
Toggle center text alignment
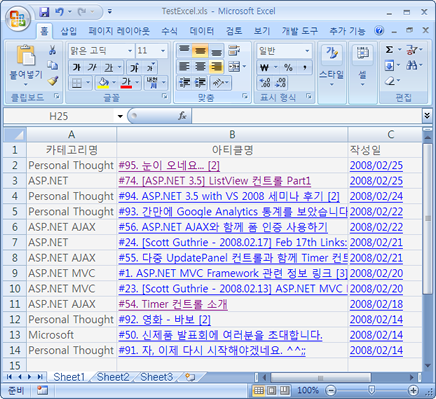200,67
